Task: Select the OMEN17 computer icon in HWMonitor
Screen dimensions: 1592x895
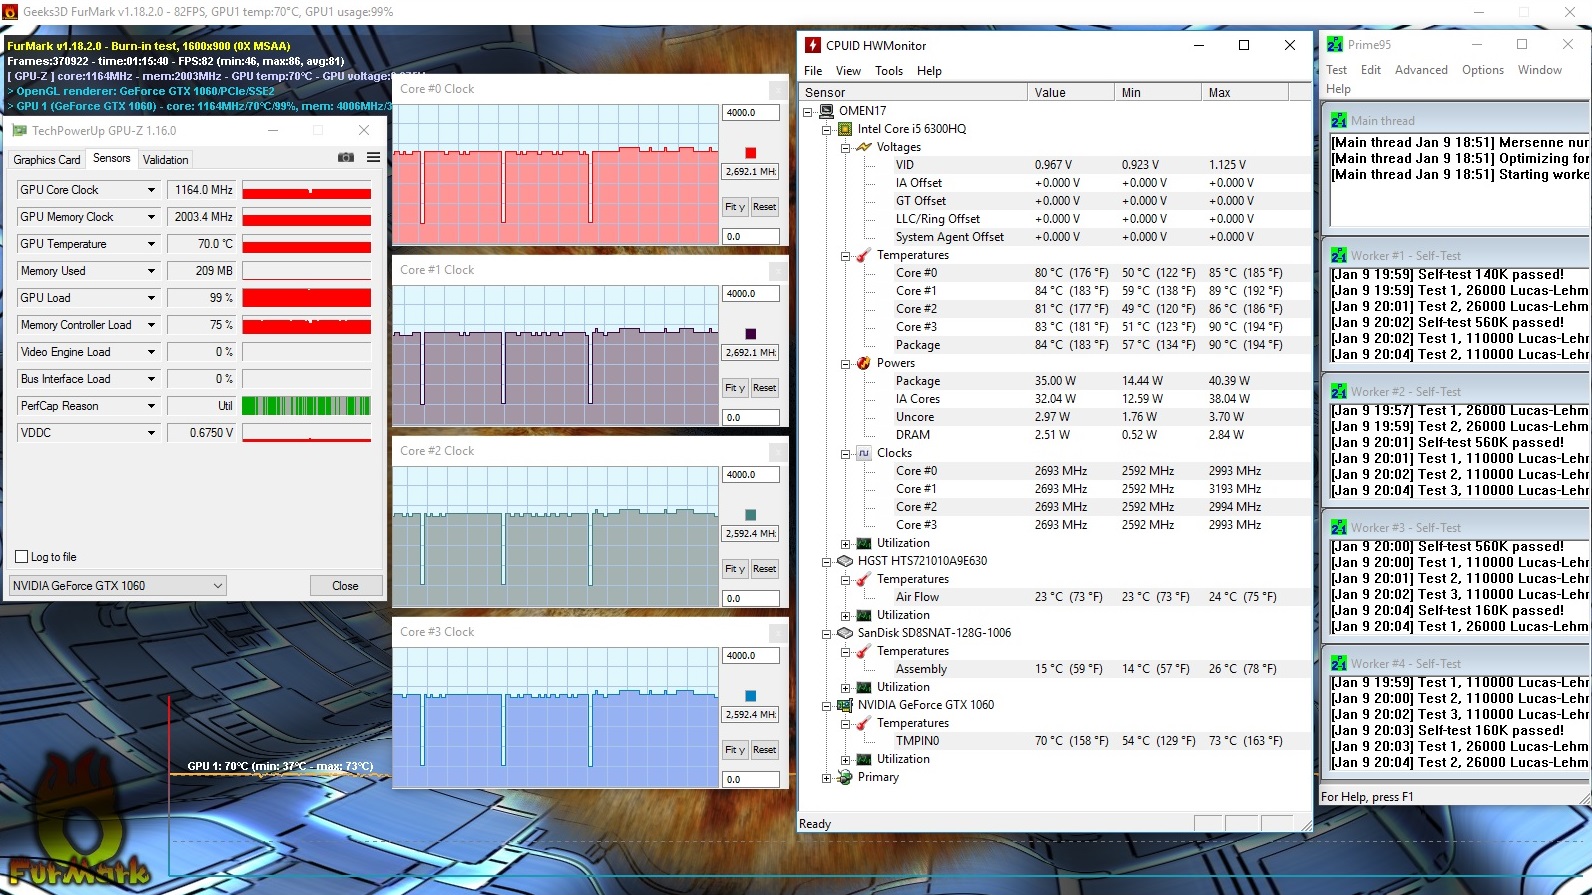Action: (x=826, y=111)
